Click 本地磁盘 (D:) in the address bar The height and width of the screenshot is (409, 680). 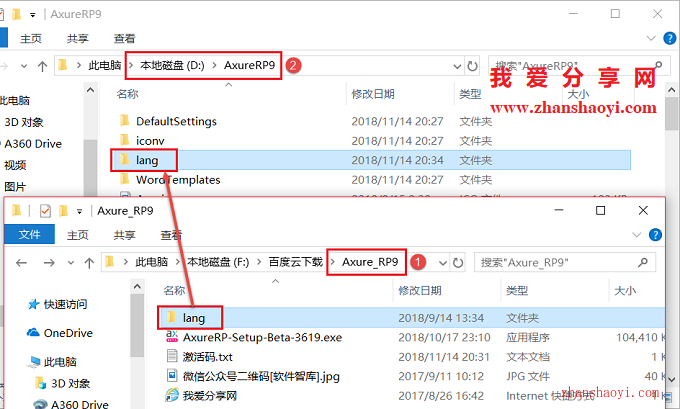172,65
